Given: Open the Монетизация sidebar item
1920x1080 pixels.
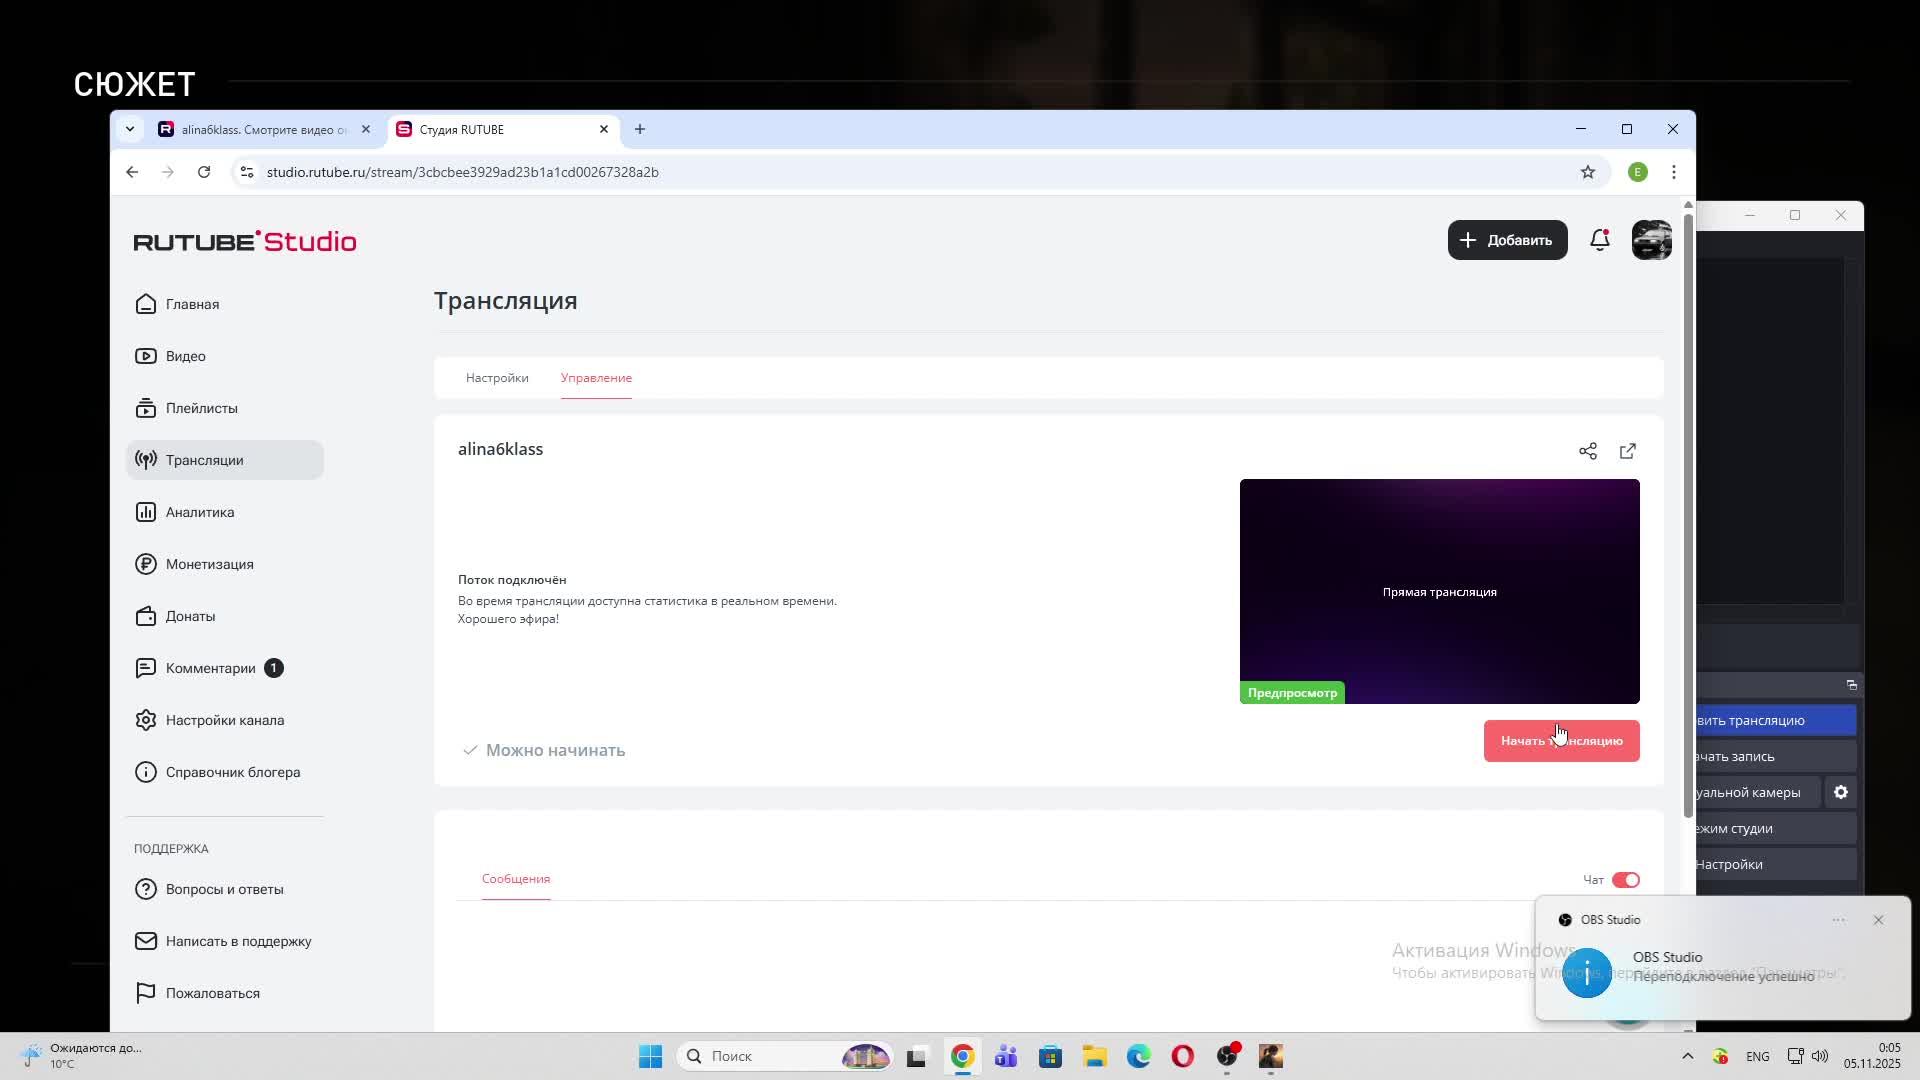Looking at the screenshot, I should pos(209,564).
